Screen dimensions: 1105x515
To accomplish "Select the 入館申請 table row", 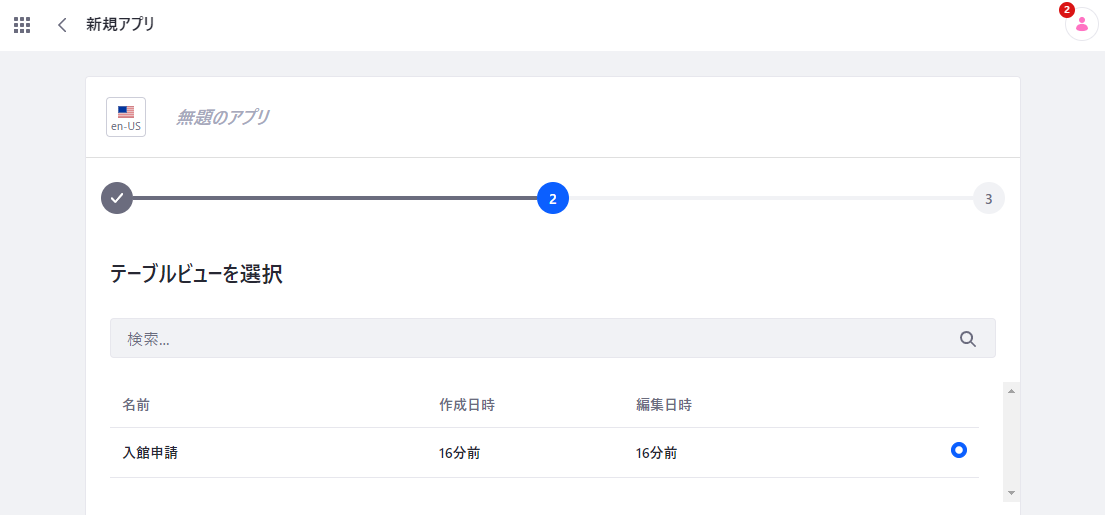I will coord(544,452).
